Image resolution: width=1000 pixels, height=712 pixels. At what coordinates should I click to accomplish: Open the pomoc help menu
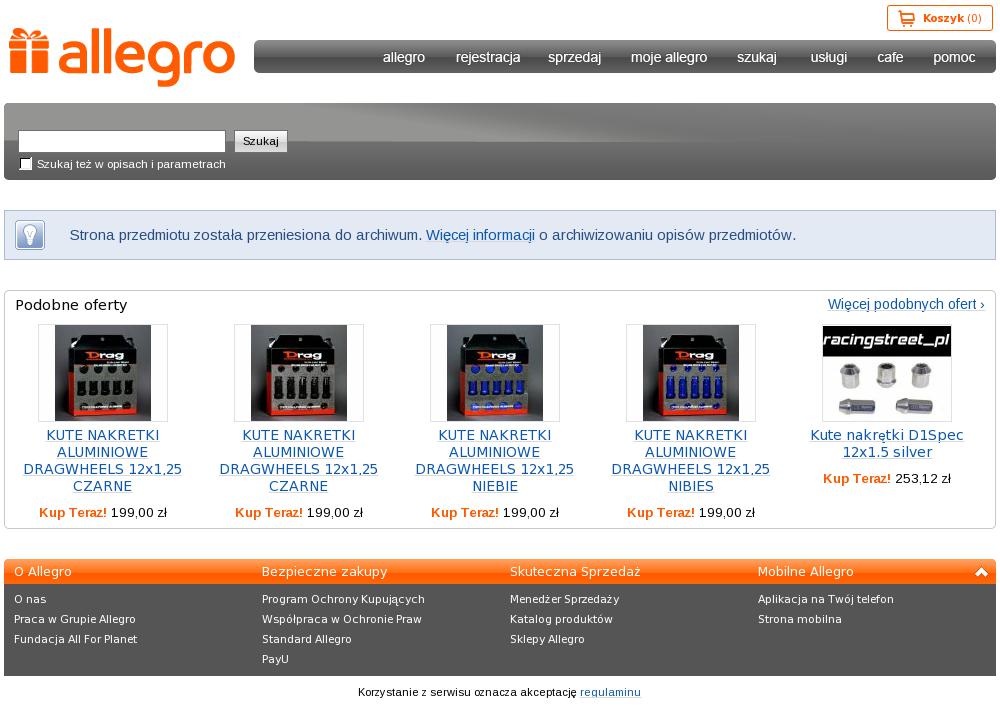pyautogui.click(x=954, y=57)
